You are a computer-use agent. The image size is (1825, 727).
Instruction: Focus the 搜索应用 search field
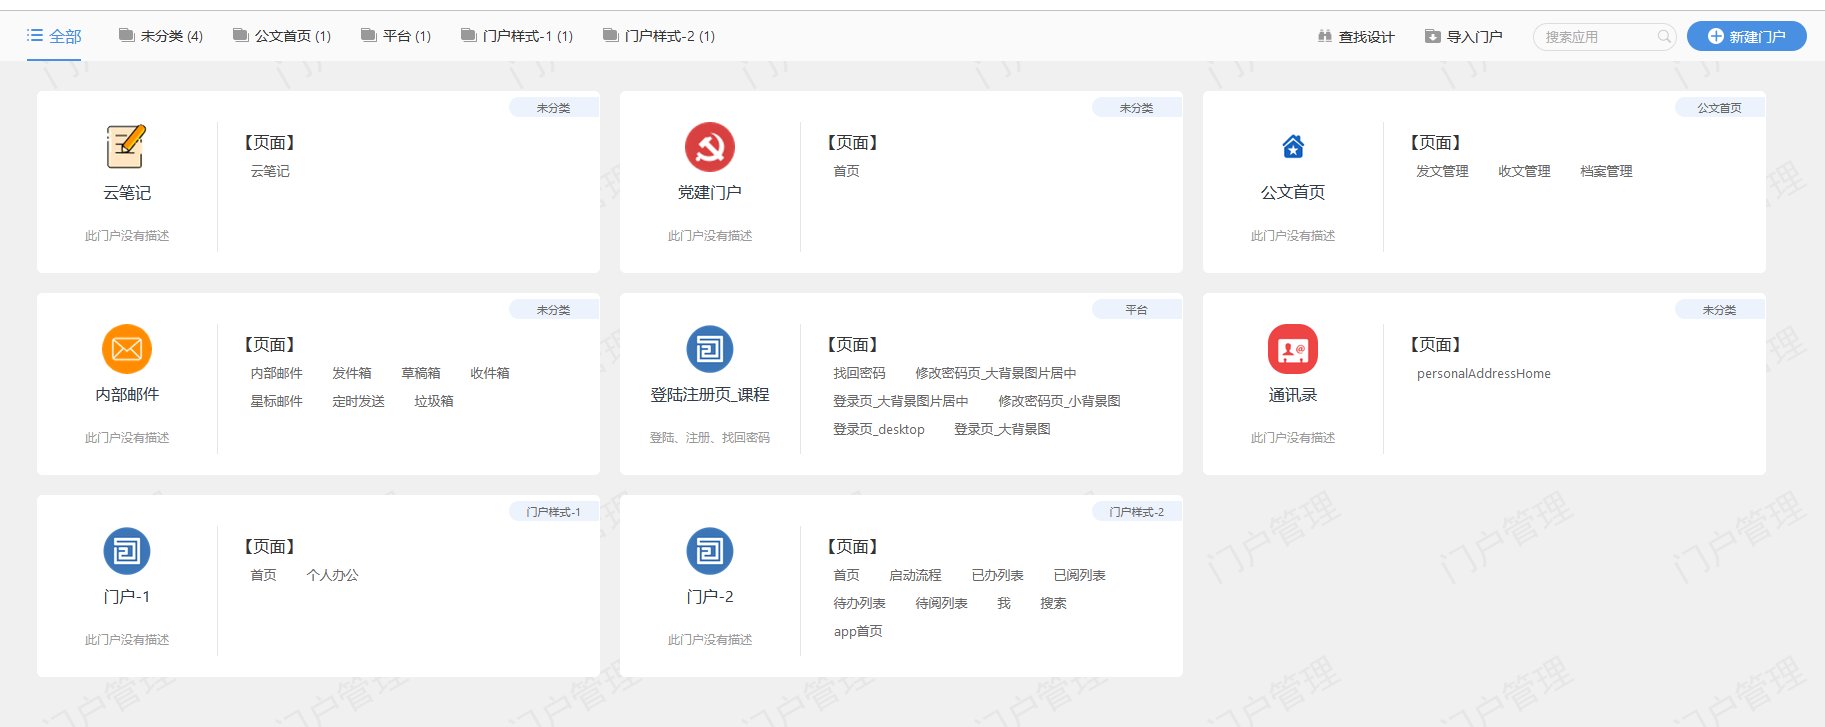click(1596, 37)
